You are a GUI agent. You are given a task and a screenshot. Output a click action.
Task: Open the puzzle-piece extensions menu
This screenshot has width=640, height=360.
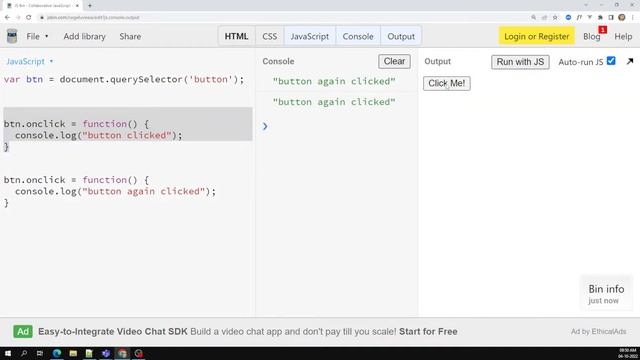600,18
